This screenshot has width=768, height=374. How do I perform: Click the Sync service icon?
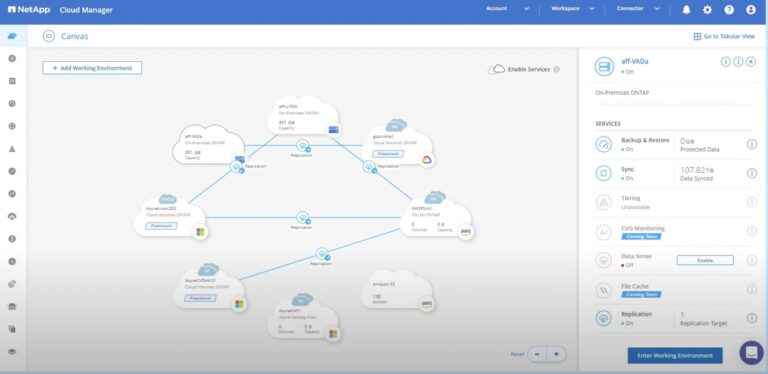tap(604, 173)
